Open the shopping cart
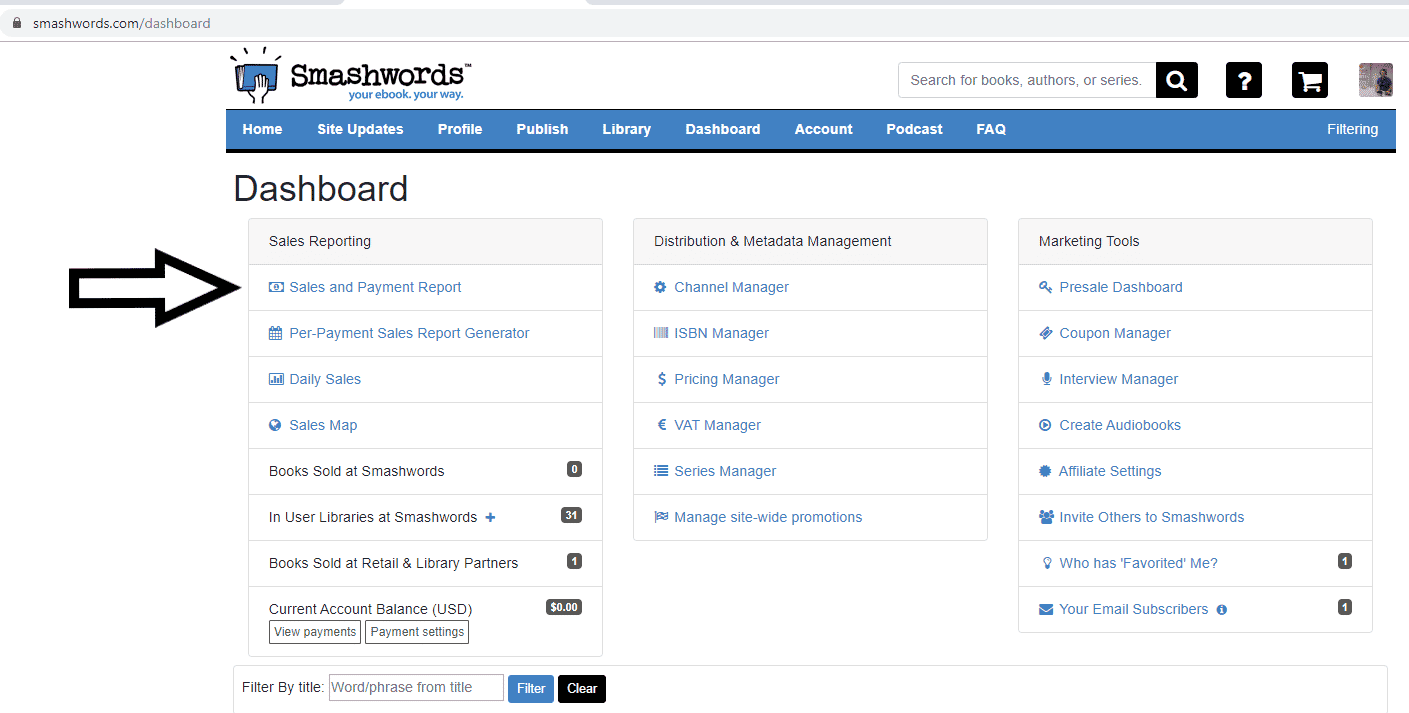The height and width of the screenshot is (713, 1409). click(1310, 80)
